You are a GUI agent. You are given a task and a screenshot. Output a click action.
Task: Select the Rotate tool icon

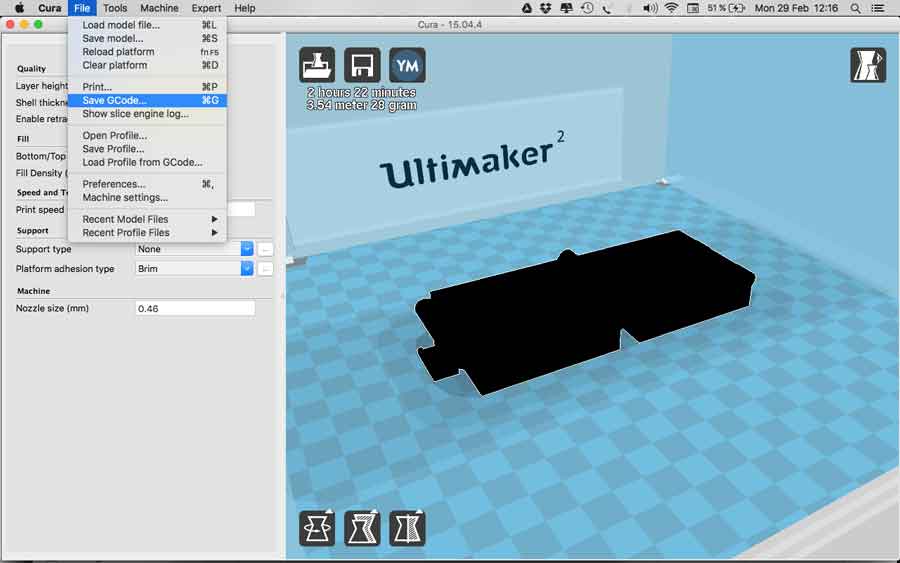tap(317, 528)
